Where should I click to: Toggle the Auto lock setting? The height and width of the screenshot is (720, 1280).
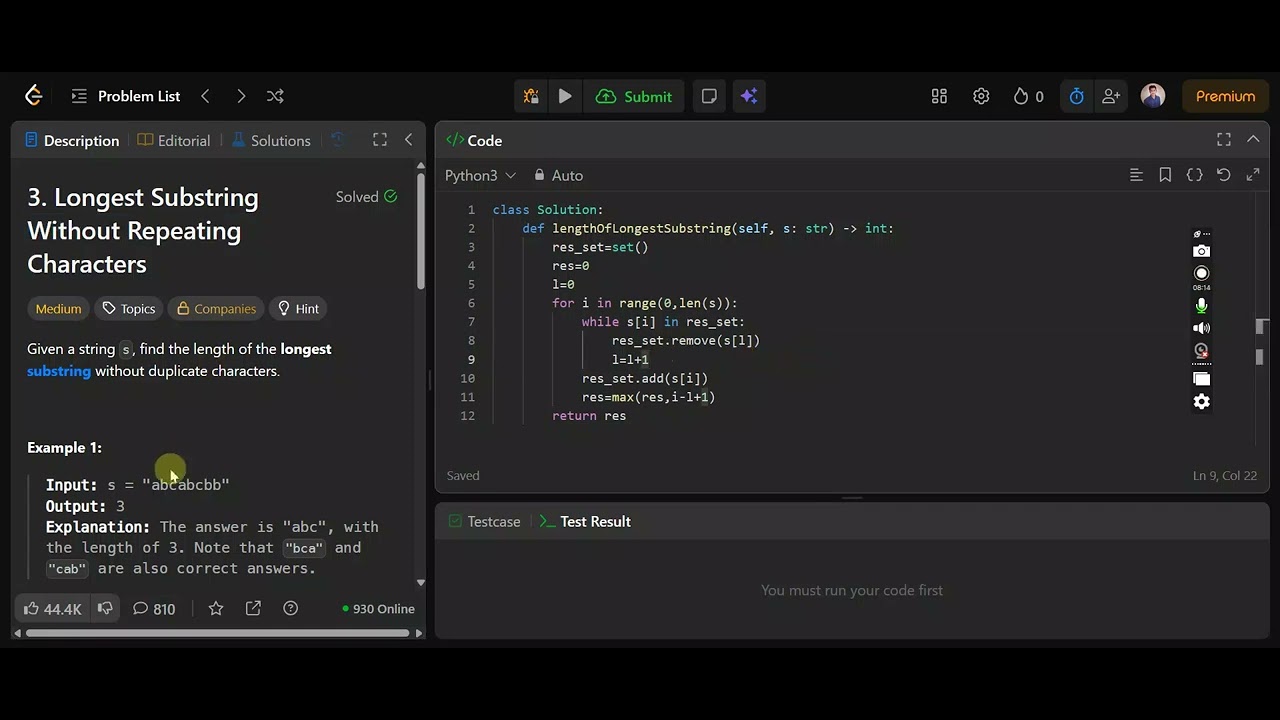(x=558, y=175)
